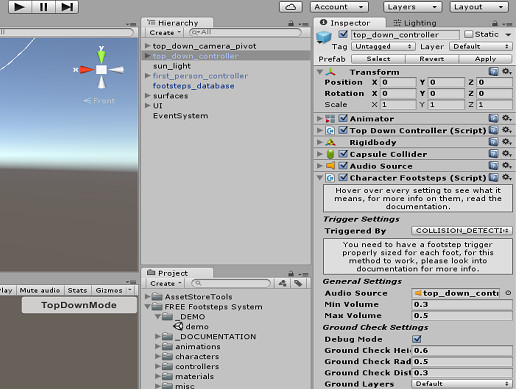Click the center cube of the scene gizmo
The image size is (516, 389).
point(101,70)
